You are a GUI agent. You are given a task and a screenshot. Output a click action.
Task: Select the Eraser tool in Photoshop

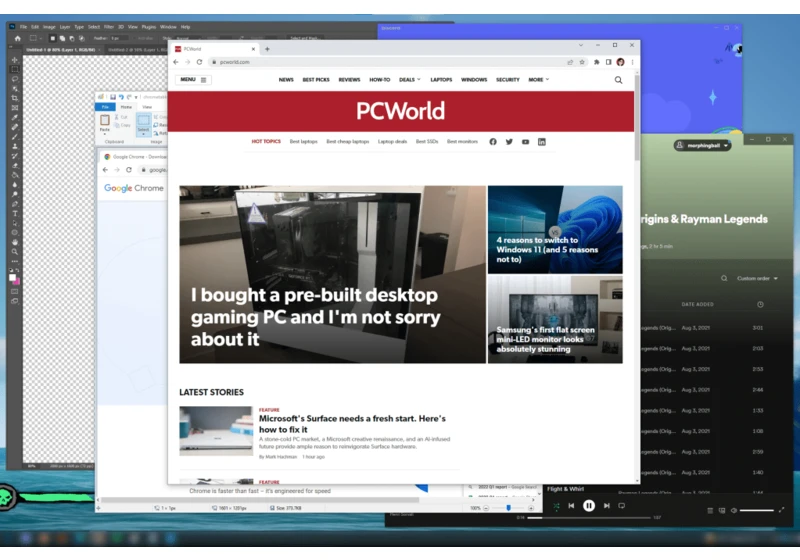pos(15,166)
